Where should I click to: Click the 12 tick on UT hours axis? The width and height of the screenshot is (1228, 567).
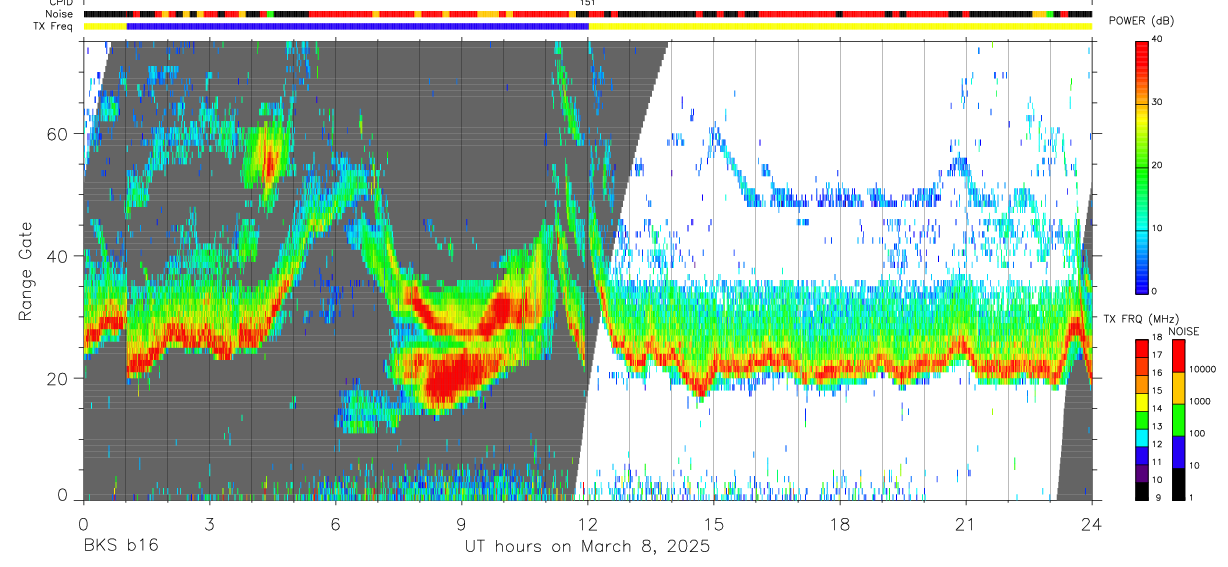coord(588,524)
